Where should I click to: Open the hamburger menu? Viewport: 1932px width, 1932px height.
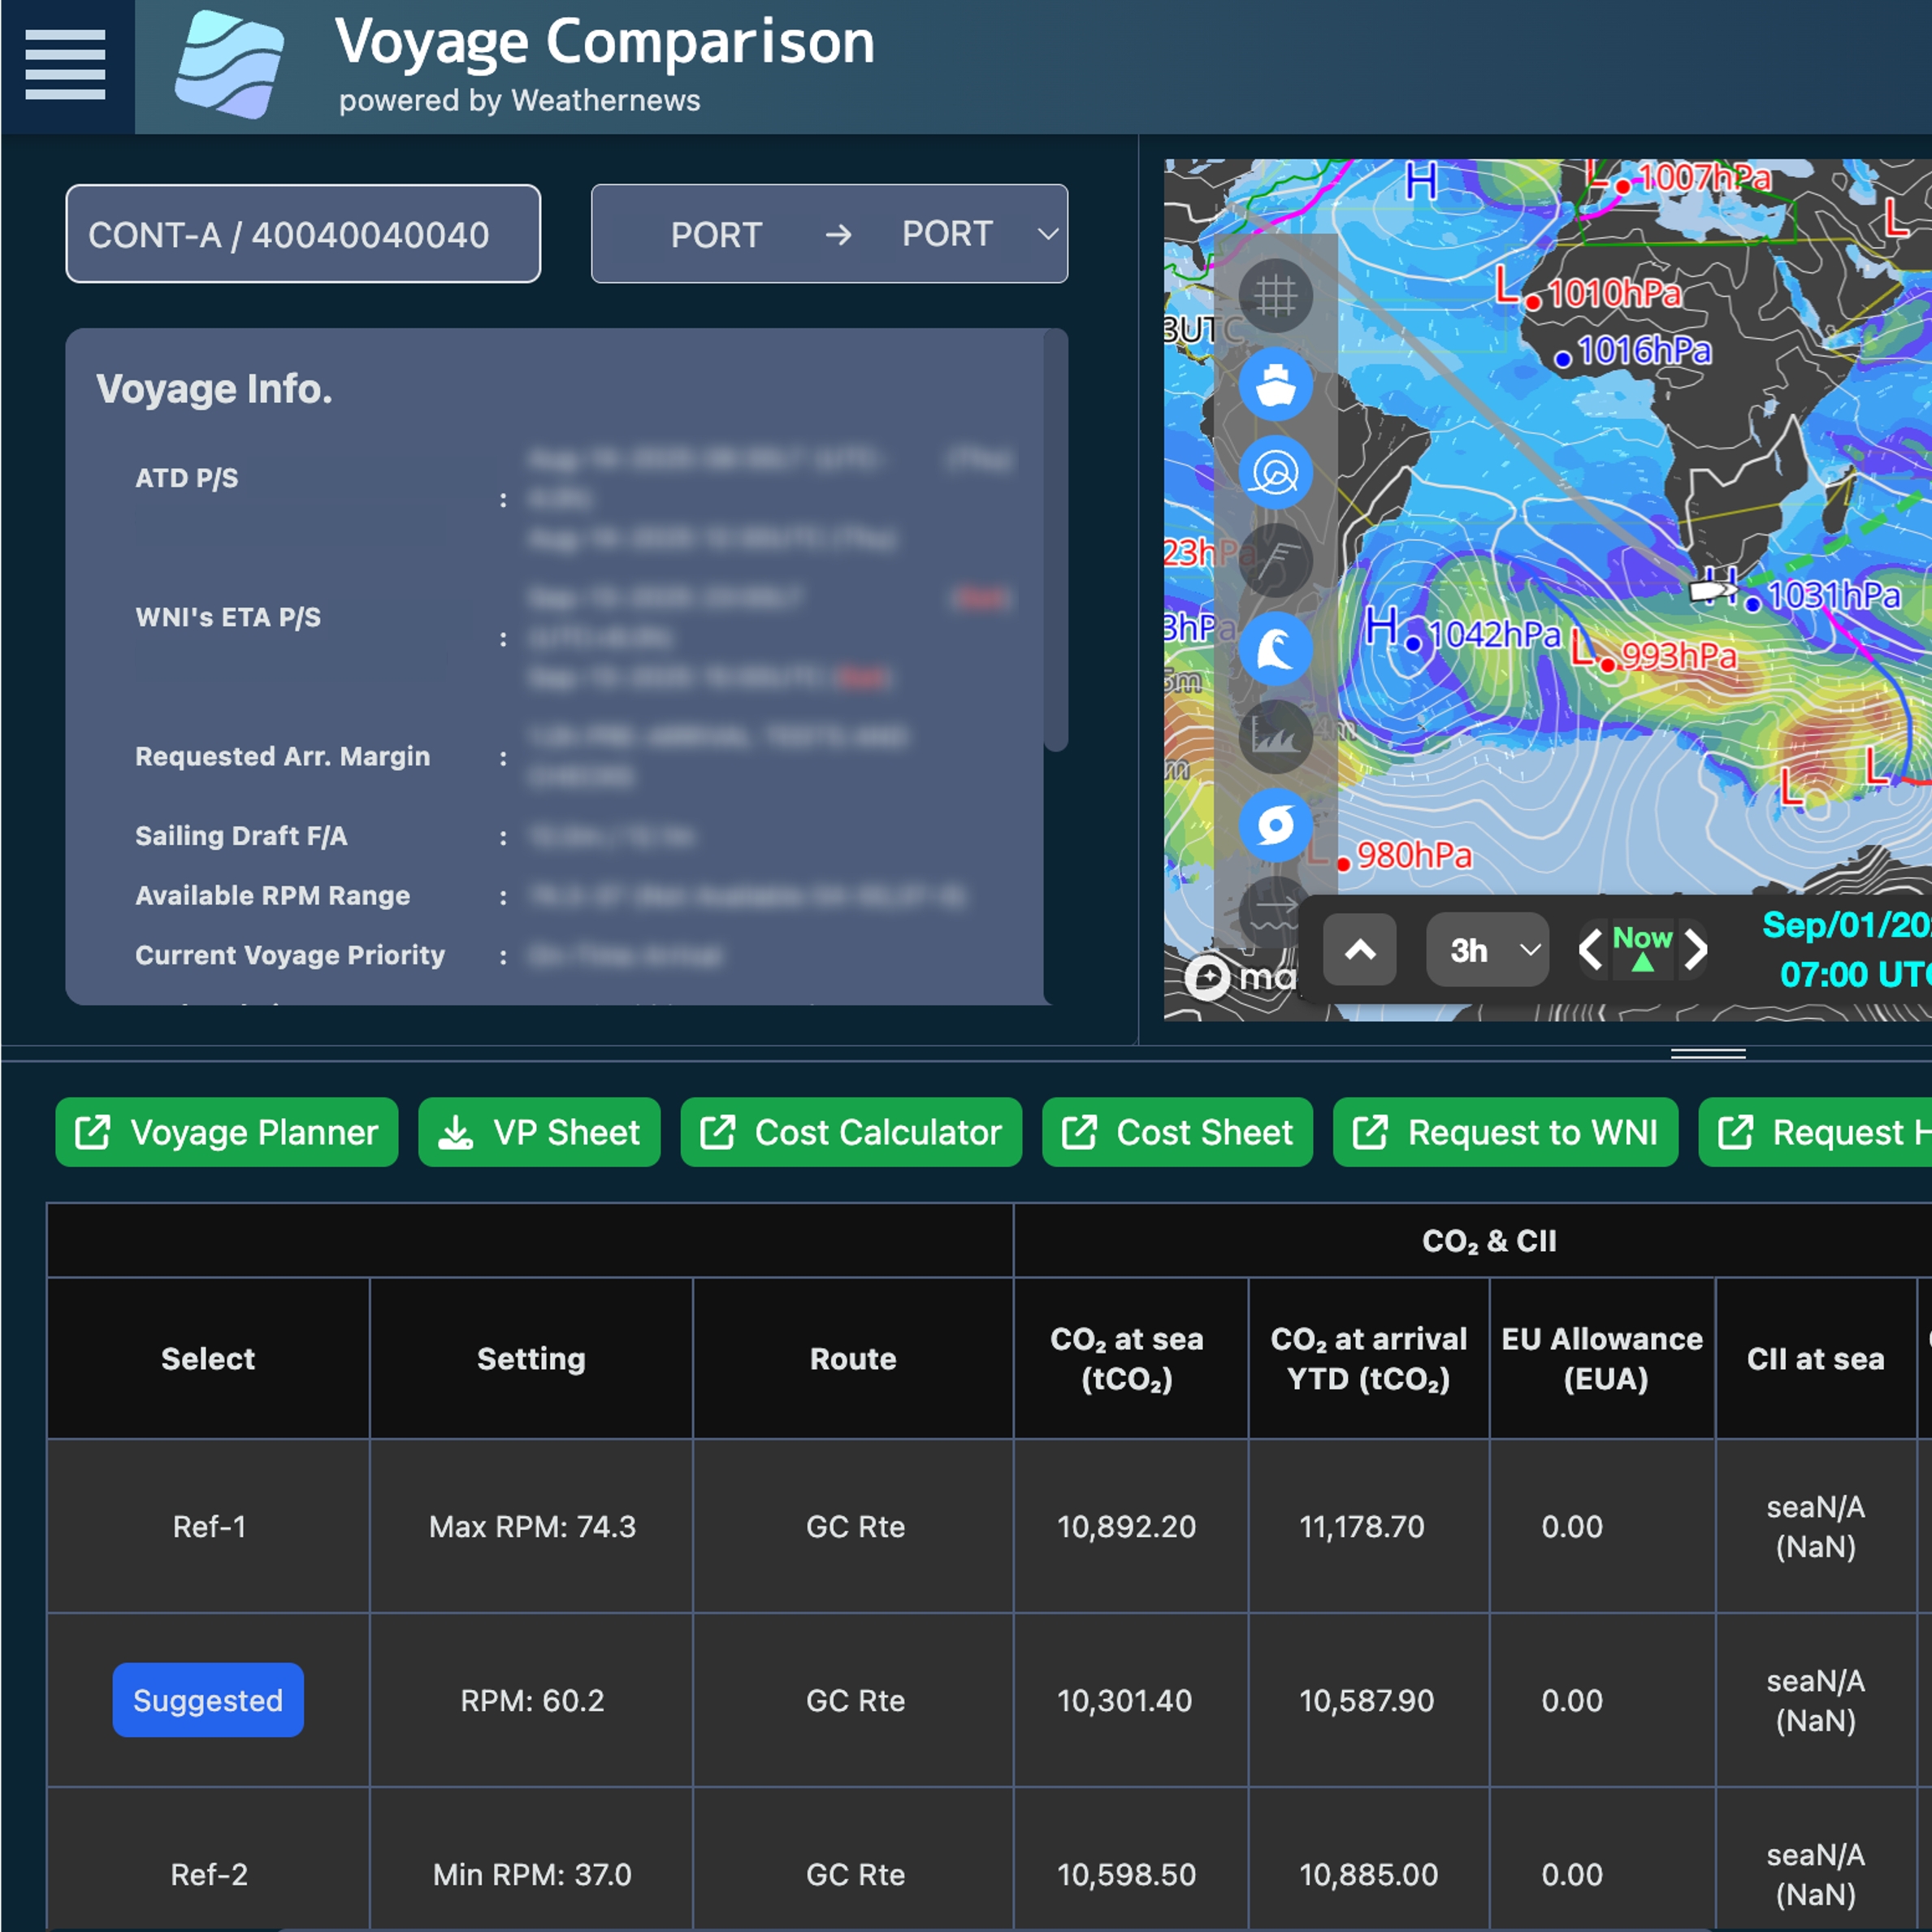tap(65, 65)
